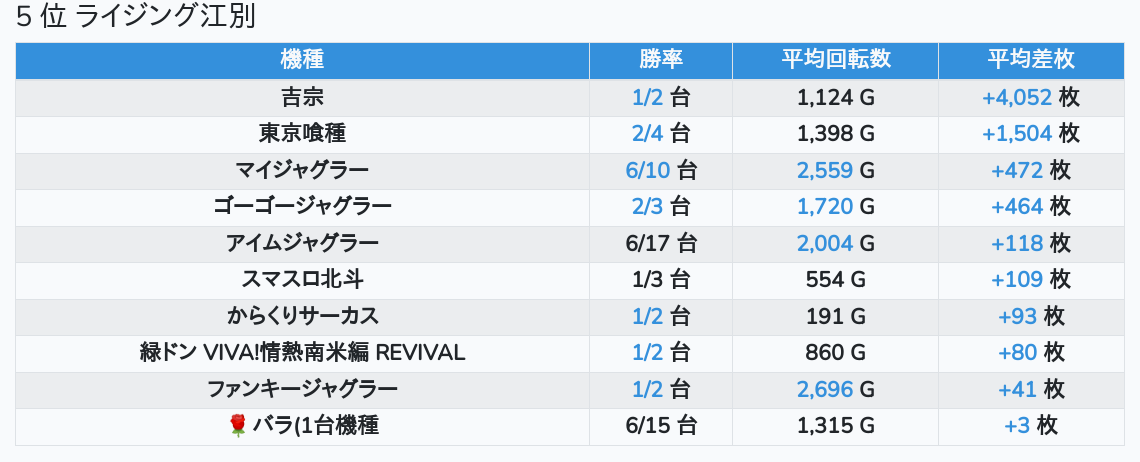Viewport: 1140px width, 462px height.
Task: Click the +1,504 difference for 東京喰種
Action: pyautogui.click(x=1017, y=134)
